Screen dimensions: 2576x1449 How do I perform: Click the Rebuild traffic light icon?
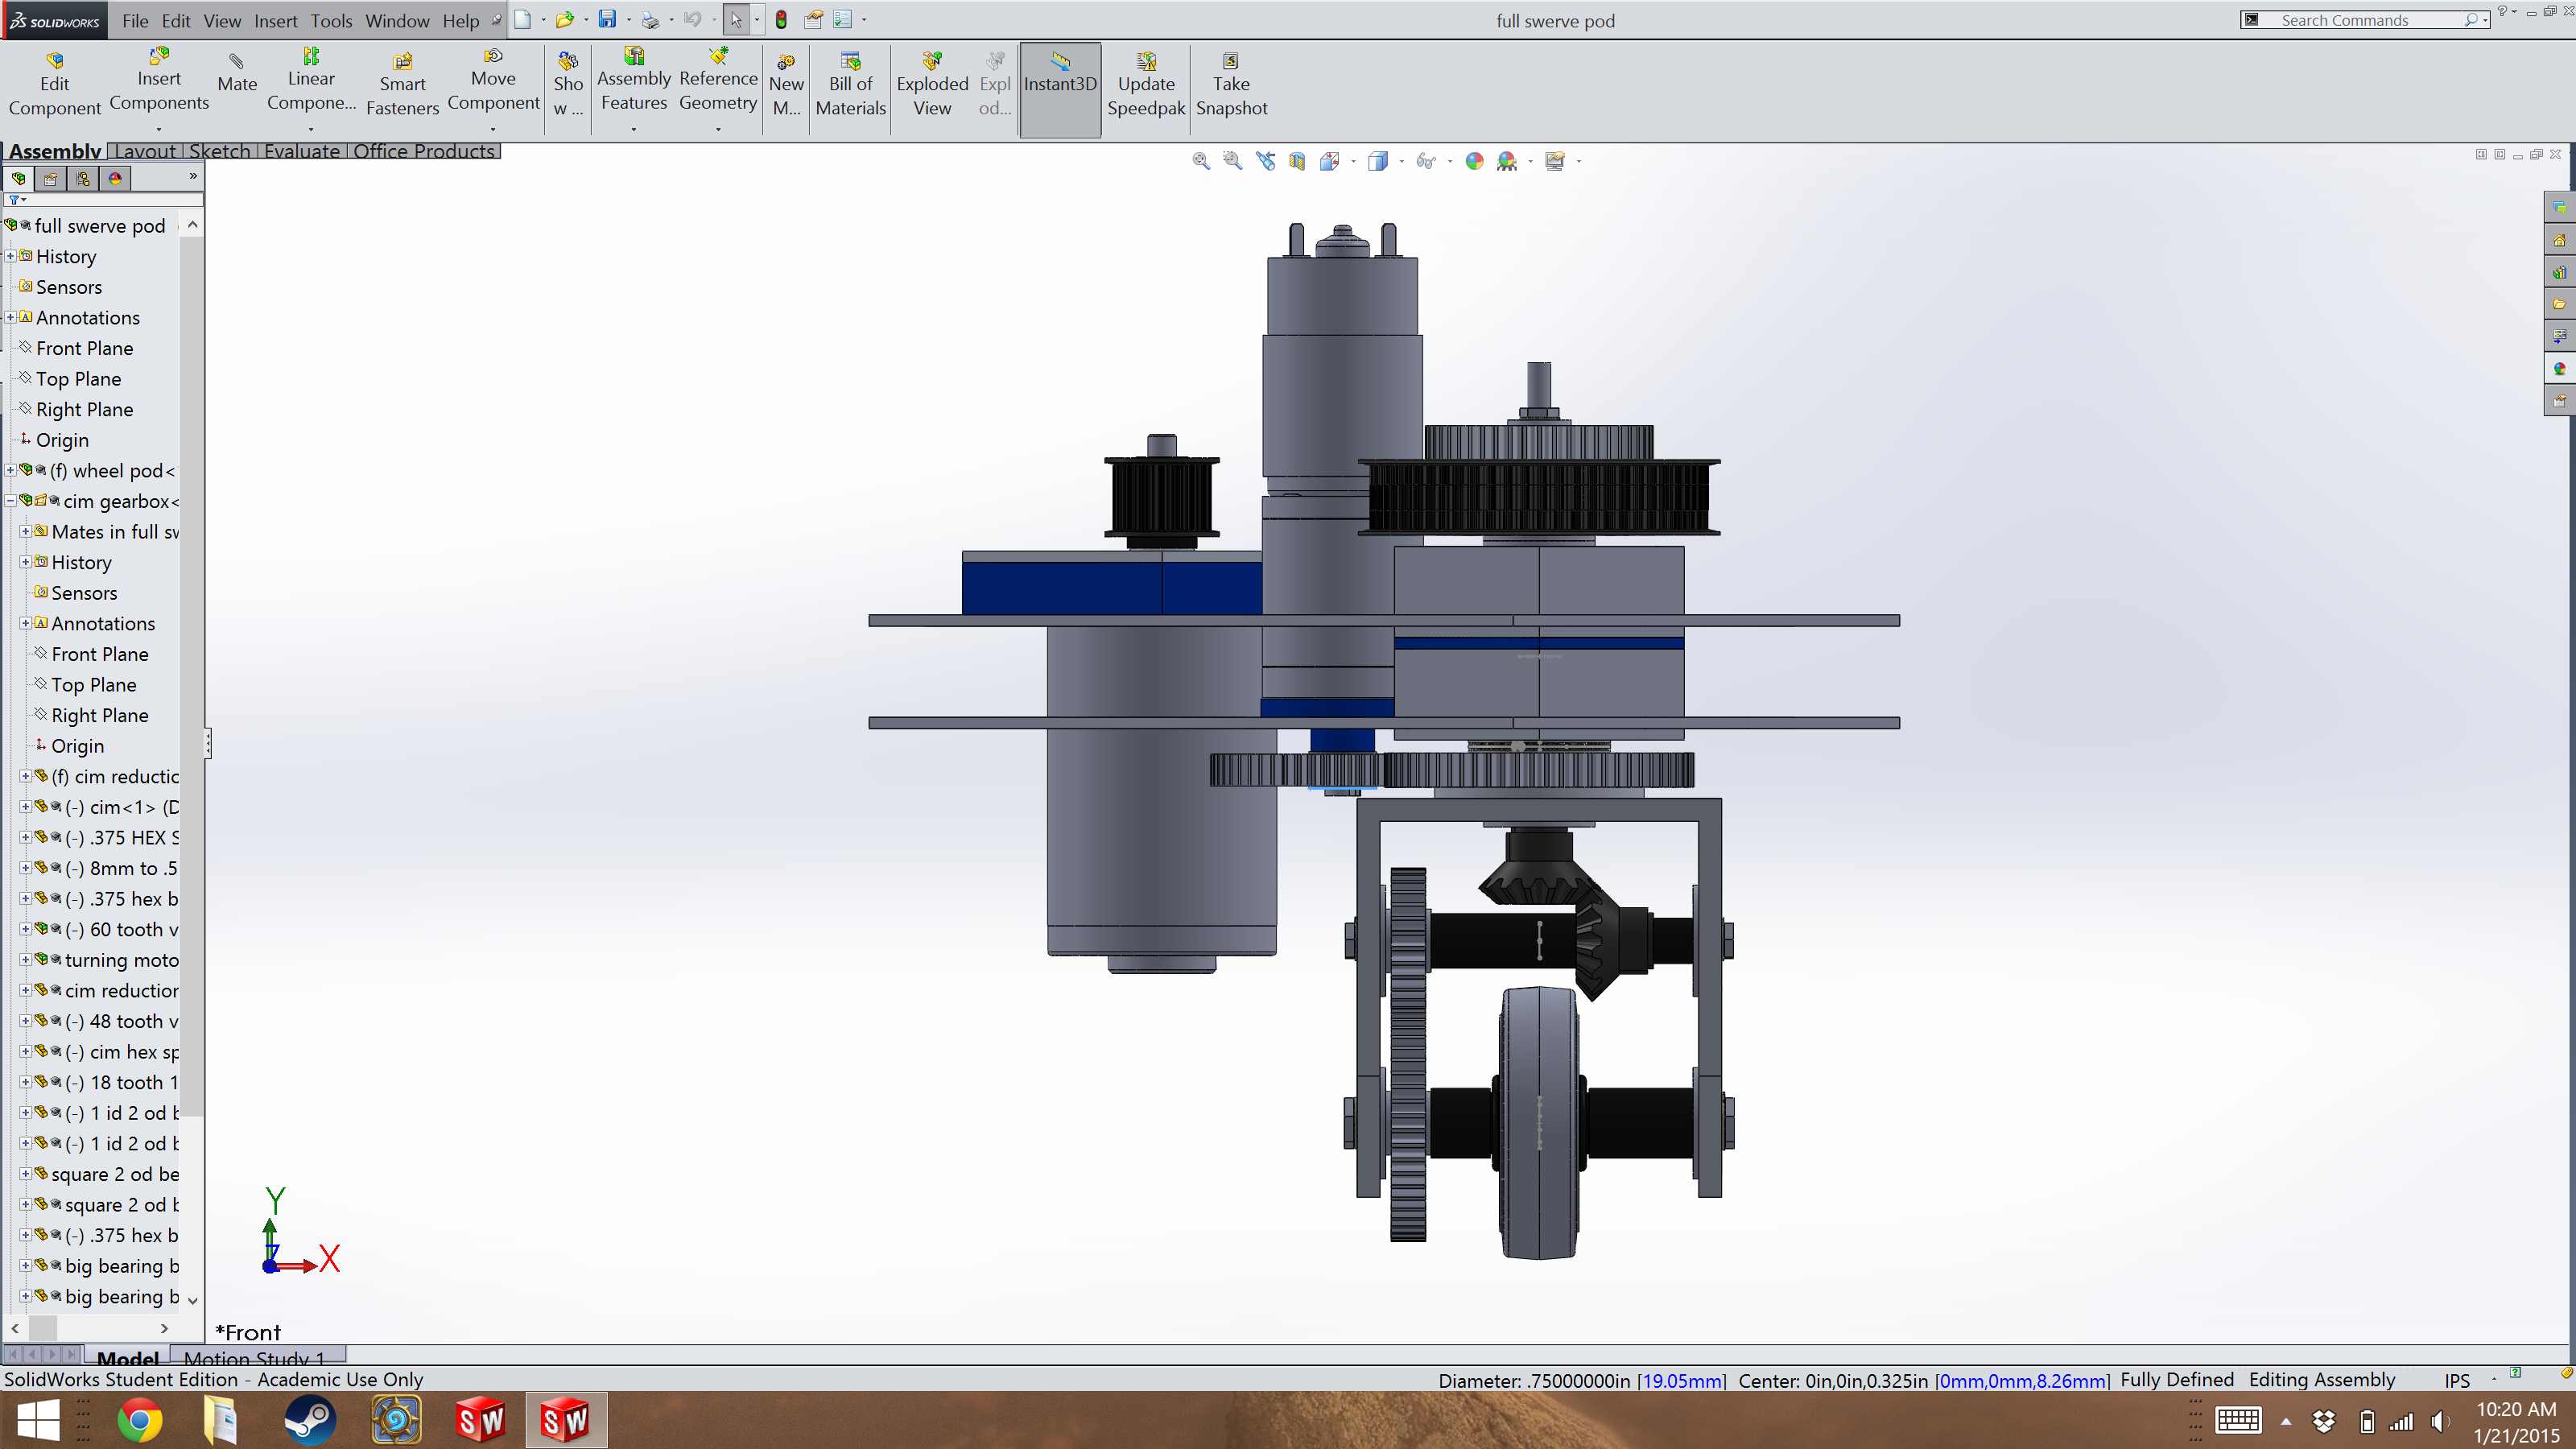(x=781, y=19)
